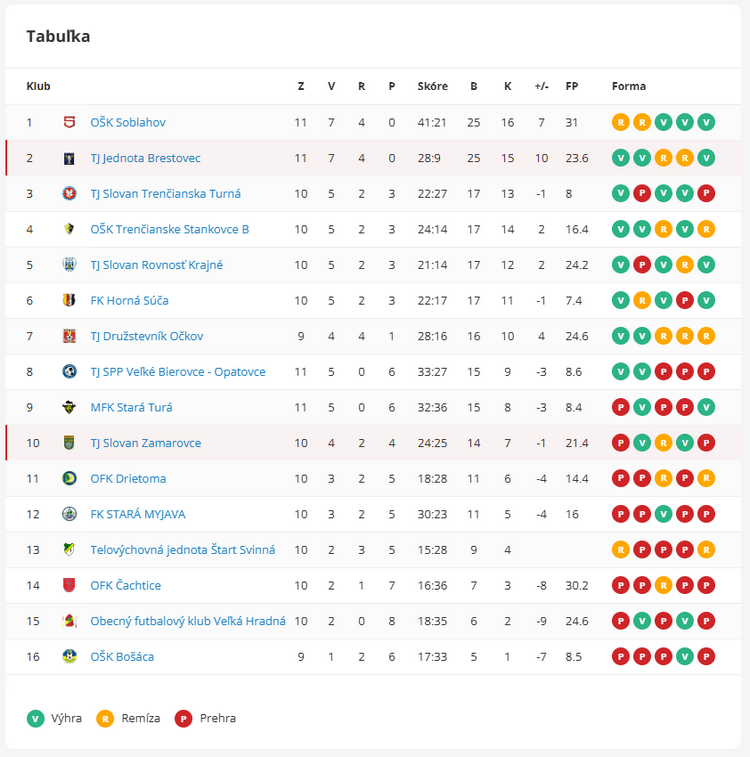Open the TJ Slovan Zamarovce team link
750x757 pixels.
coord(145,443)
